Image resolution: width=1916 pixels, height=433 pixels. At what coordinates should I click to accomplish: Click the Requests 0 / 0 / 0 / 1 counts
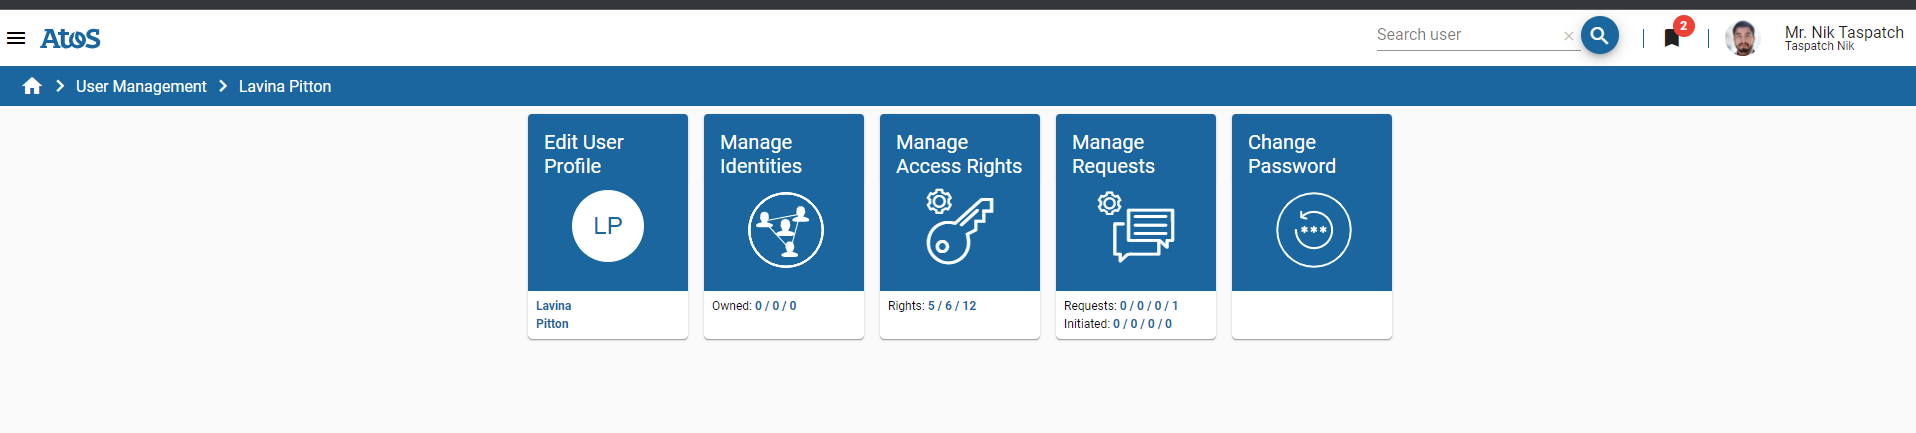[x=1148, y=306]
